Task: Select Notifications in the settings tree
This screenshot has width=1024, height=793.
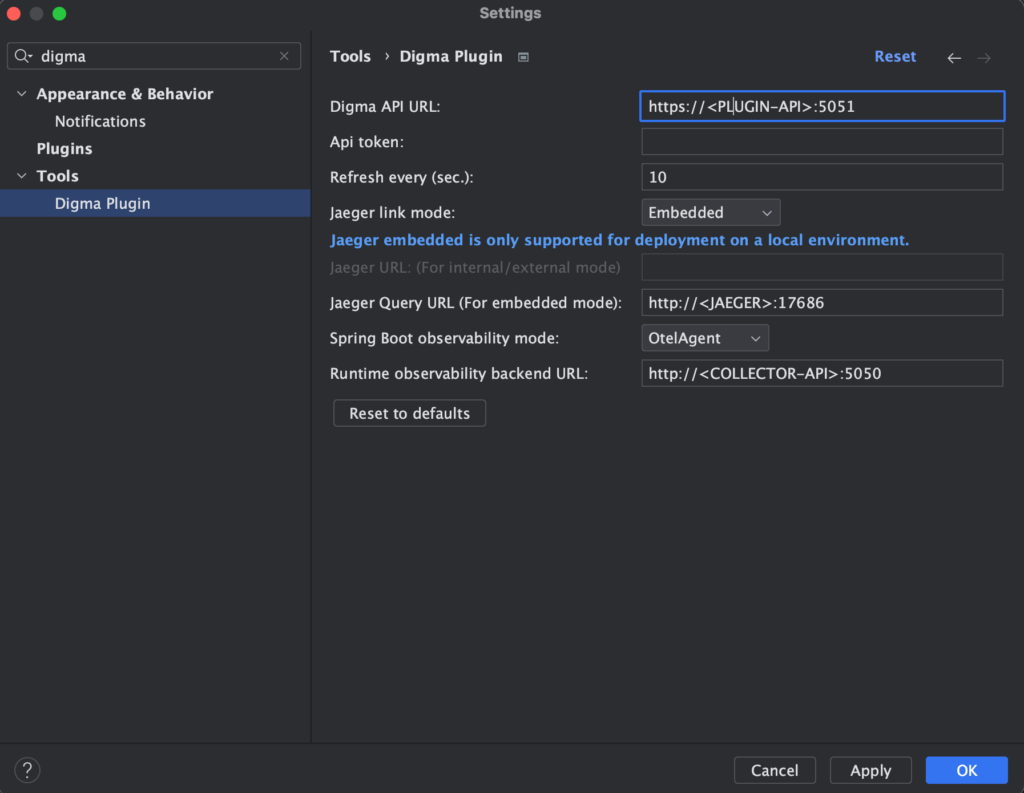Action: tap(100, 121)
